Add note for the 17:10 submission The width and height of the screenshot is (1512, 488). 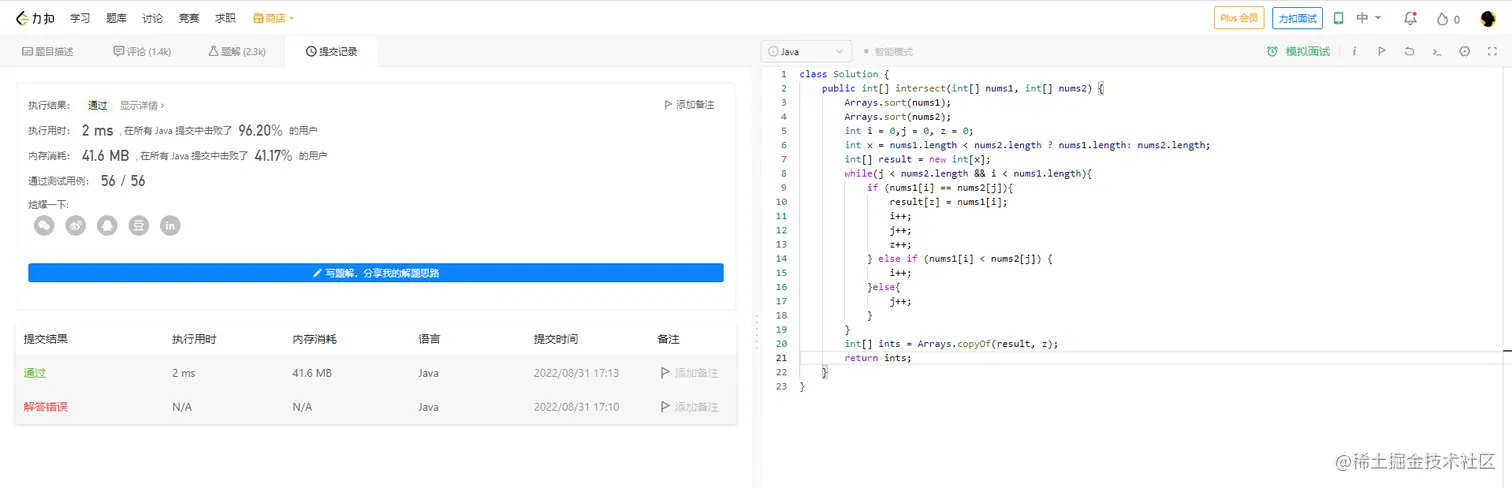pyautogui.click(x=689, y=407)
